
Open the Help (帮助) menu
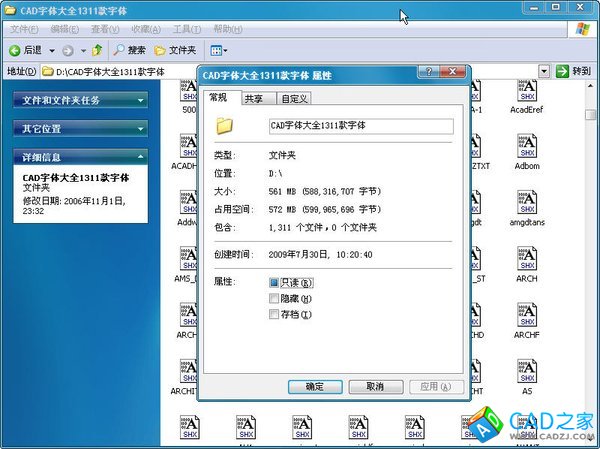(228, 29)
